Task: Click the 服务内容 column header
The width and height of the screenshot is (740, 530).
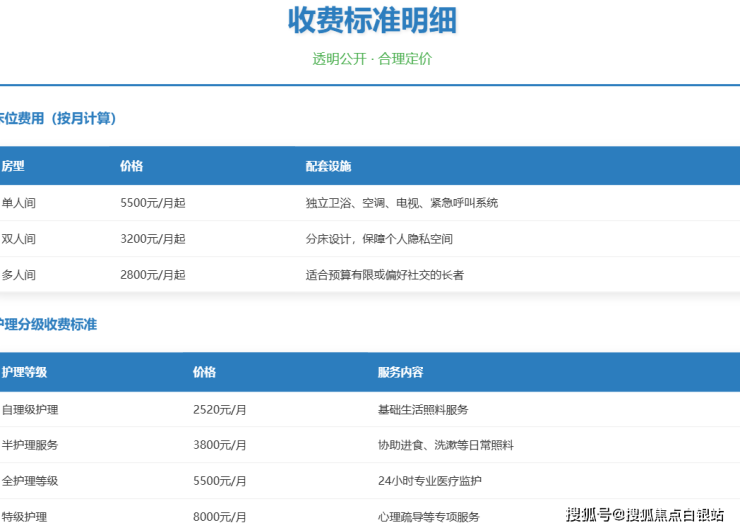Action: 400,372
